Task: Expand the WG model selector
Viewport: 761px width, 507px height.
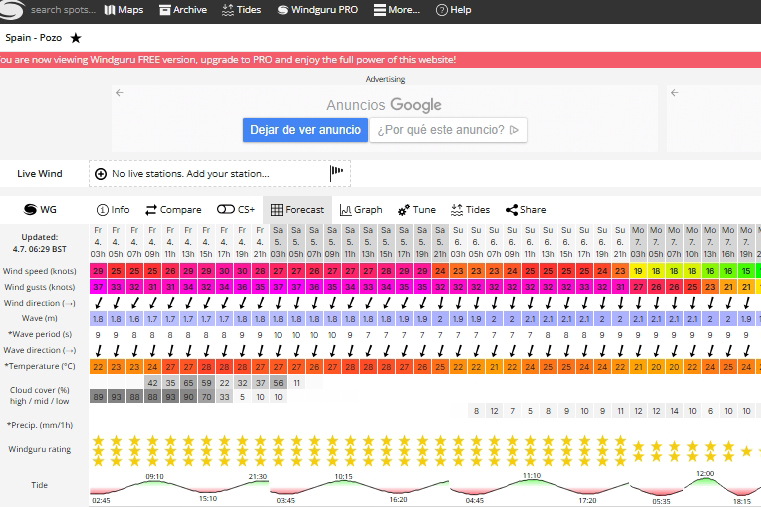Action: point(40,210)
